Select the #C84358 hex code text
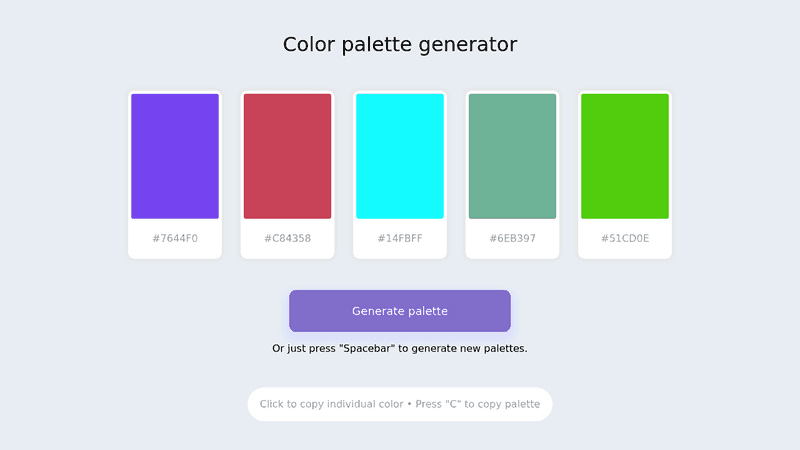The image size is (800, 450). tap(287, 238)
